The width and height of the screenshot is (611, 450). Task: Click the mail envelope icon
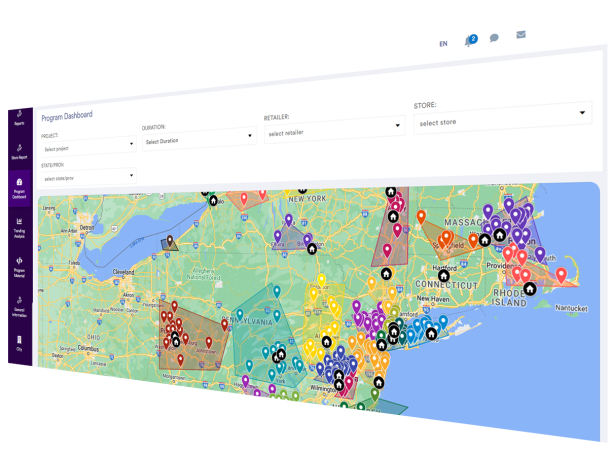click(x=520, y=35)
